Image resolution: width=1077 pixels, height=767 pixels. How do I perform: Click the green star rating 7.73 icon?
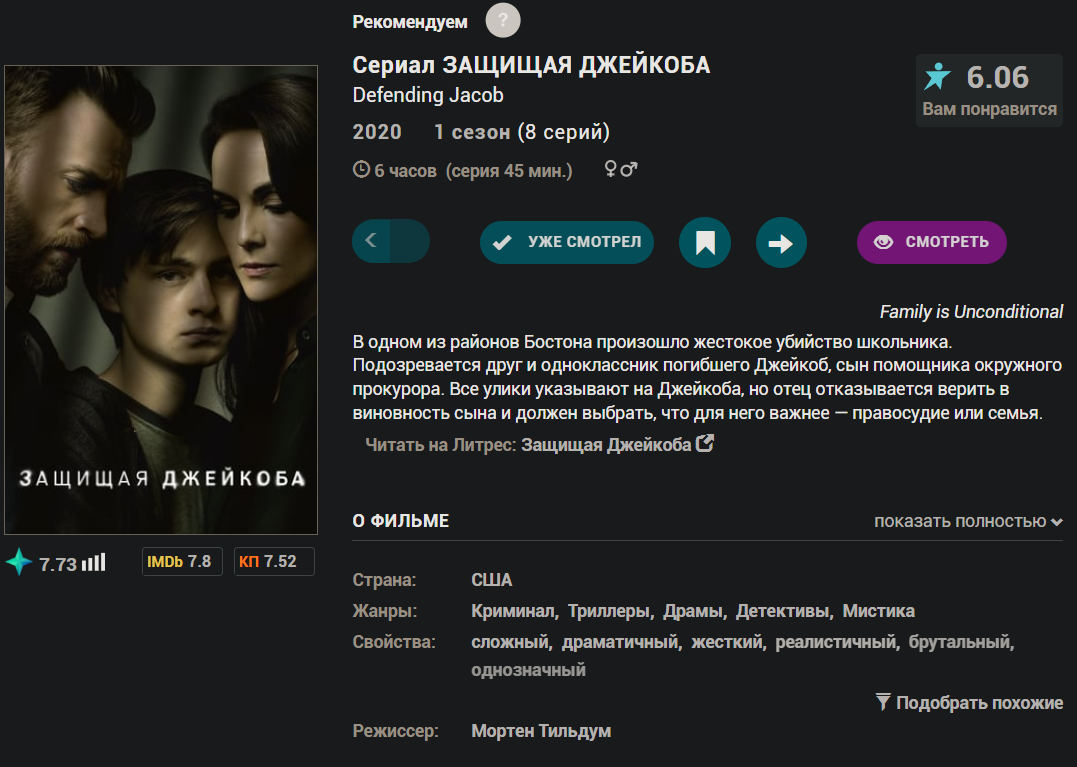tap(19, 562)
